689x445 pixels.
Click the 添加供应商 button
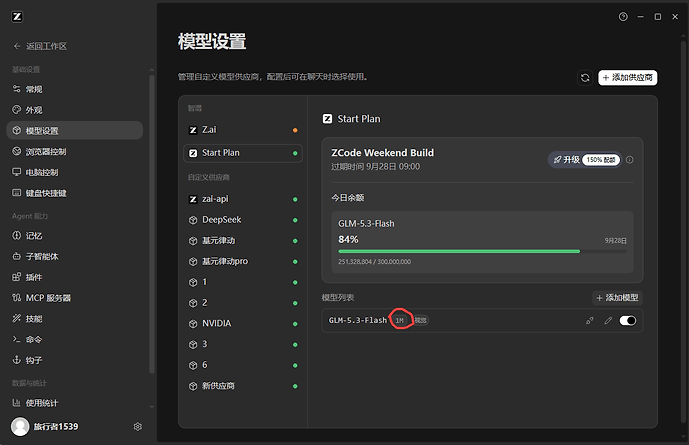pos(627,78)
